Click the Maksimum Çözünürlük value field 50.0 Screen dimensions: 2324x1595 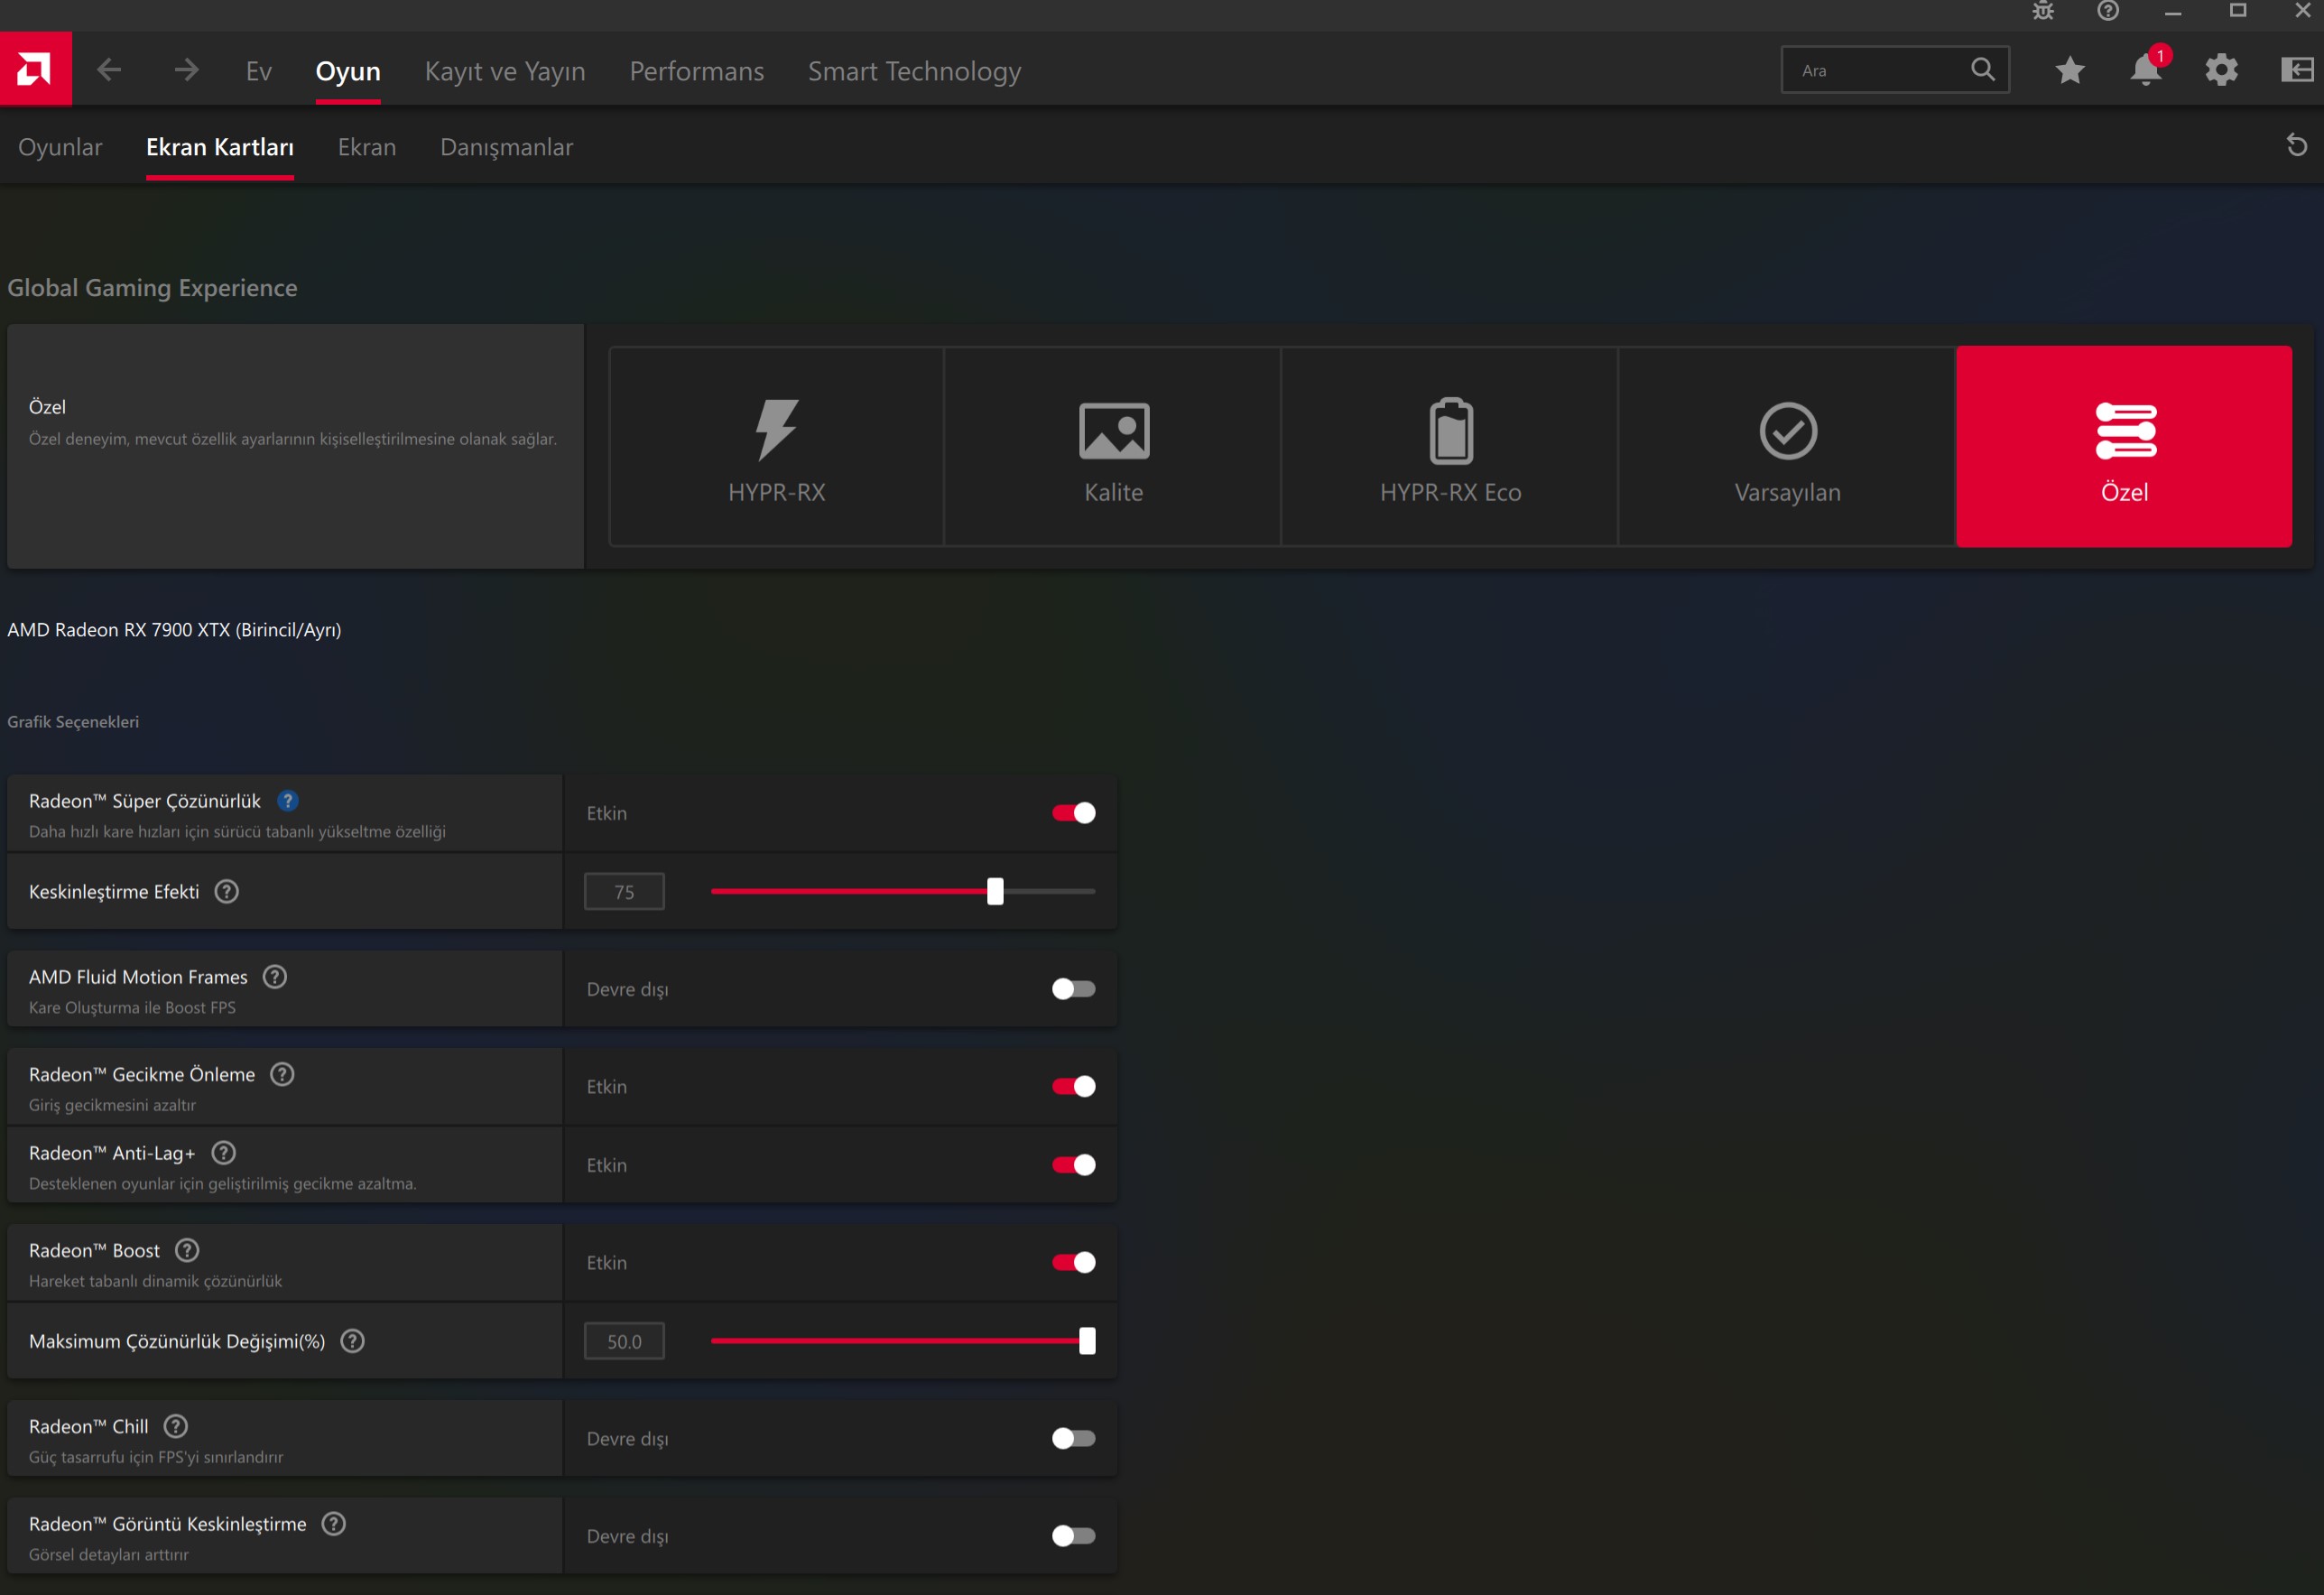pos(624,1342)
